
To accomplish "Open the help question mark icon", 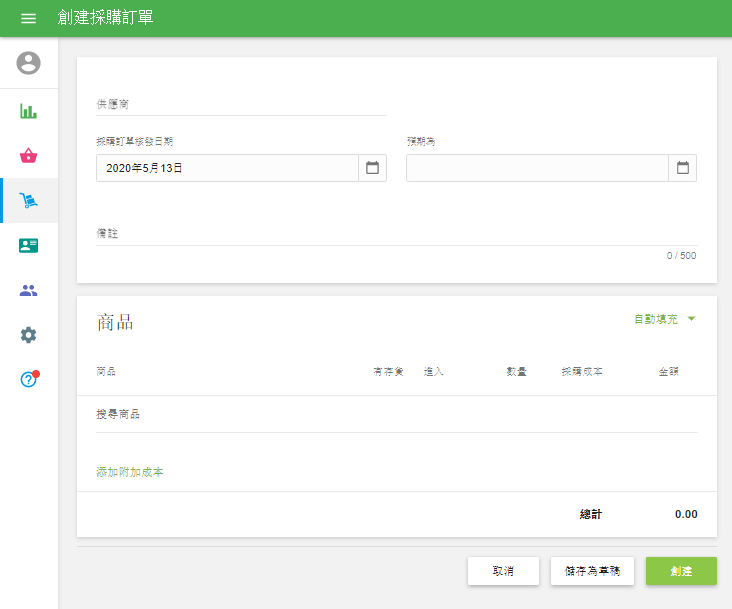I will click(28, 380).
